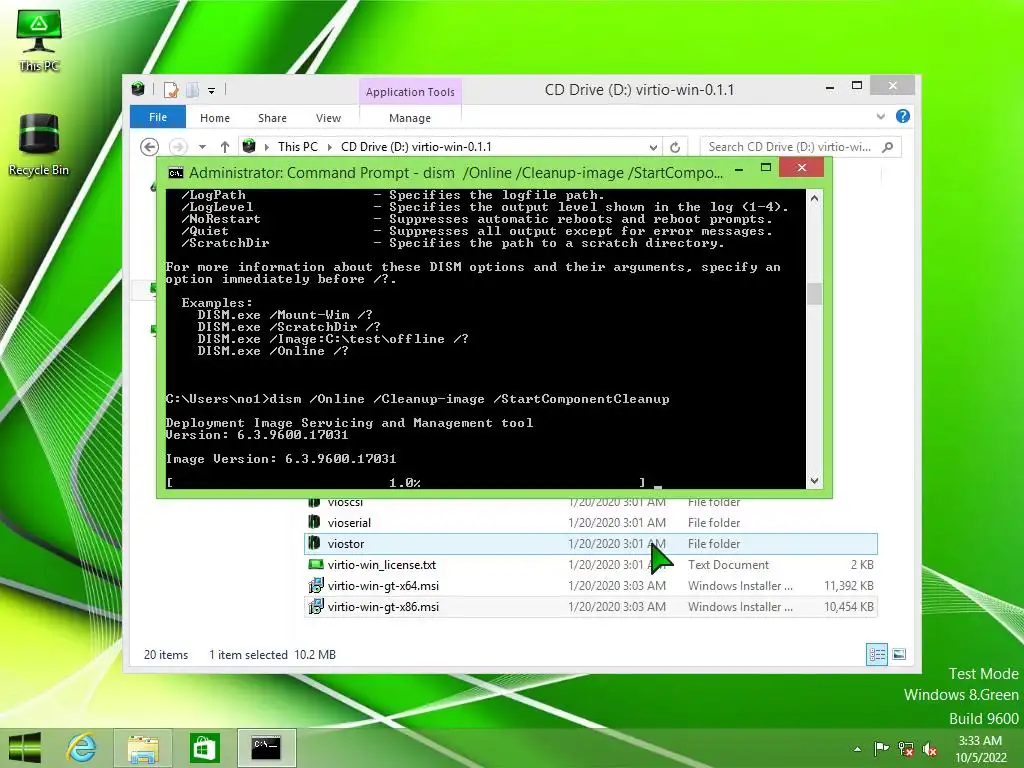The height and width of the screenshot is (768, 1024).
Task: Click virtio-win-gt-x64.msi installer icon
Action: pyautogui.click(x=315, y=585)
